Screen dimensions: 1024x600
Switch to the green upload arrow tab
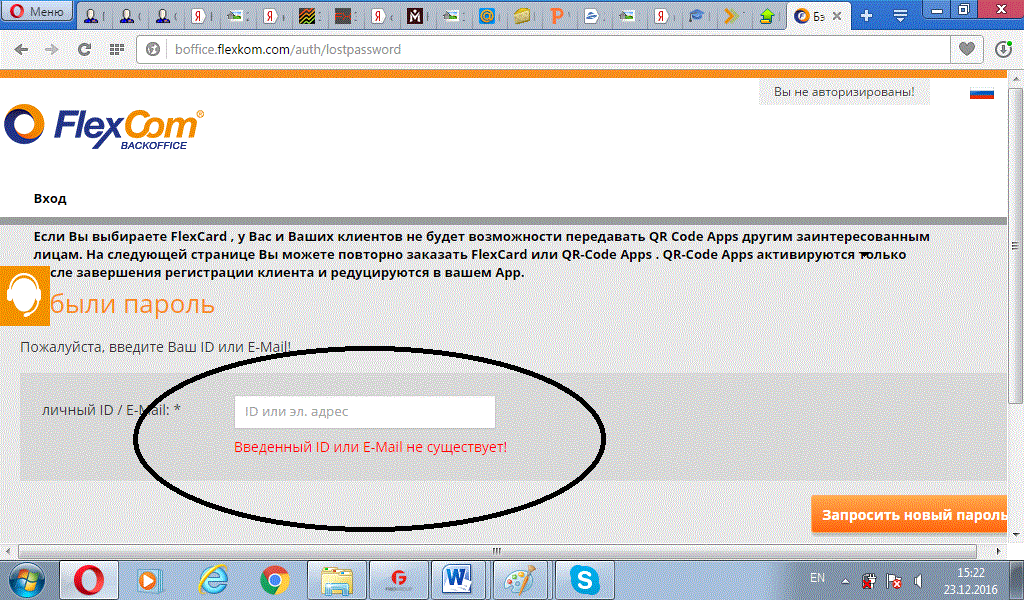[x=767, y=16]
